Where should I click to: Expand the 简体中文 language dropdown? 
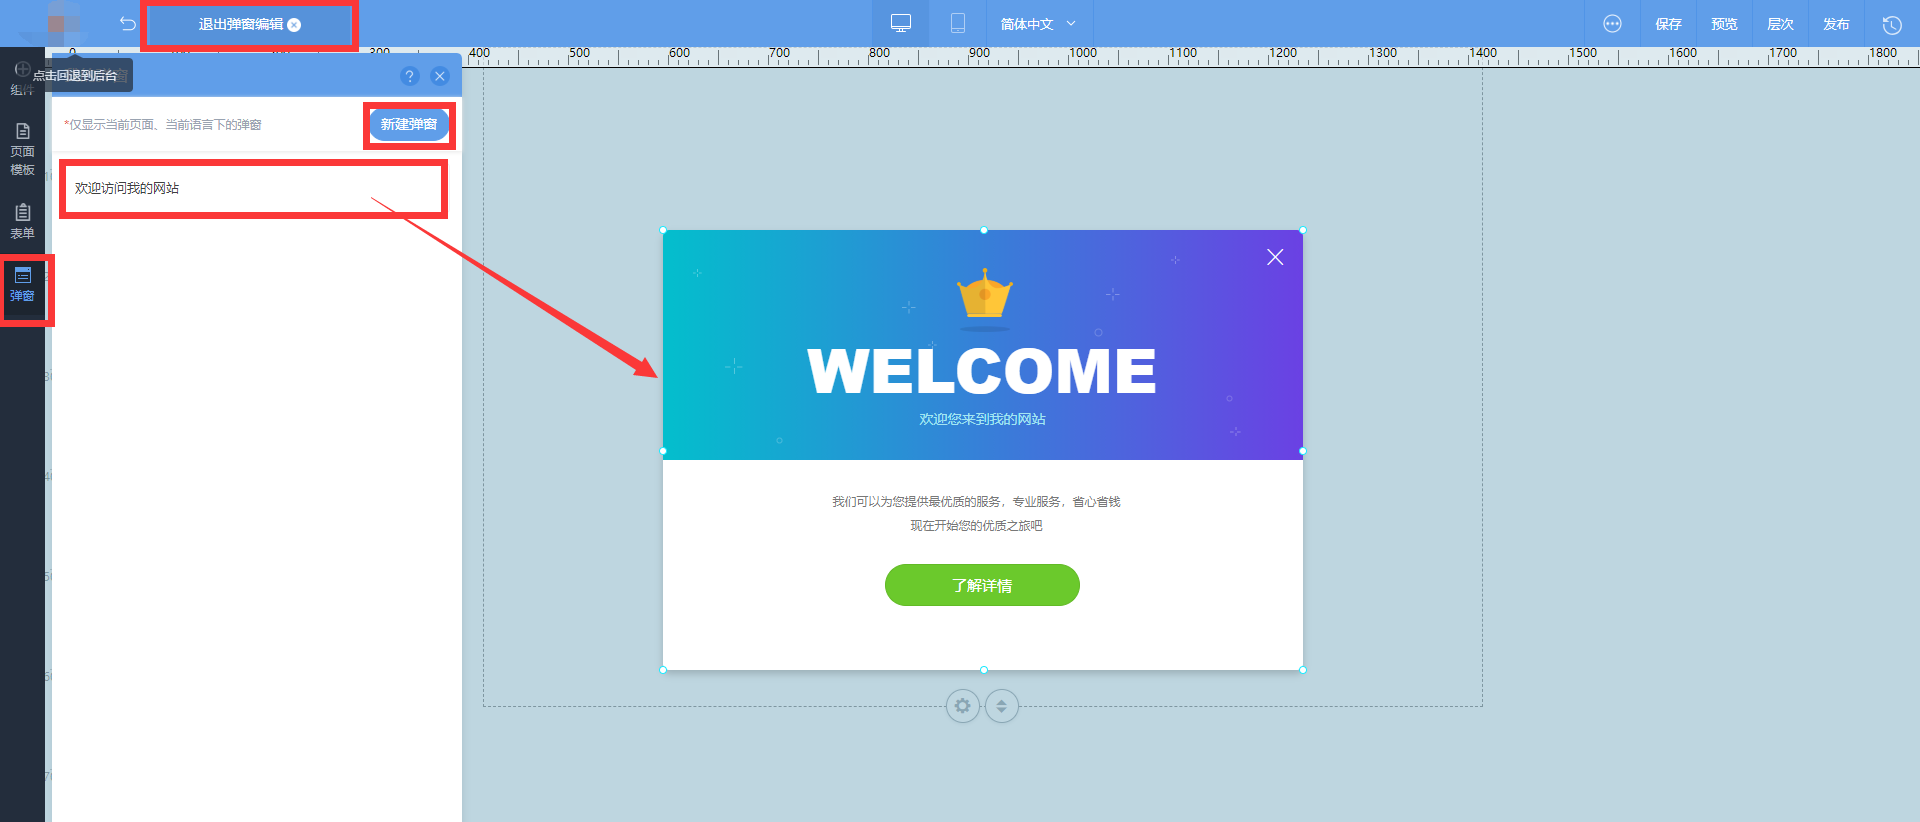point(1037,24)
